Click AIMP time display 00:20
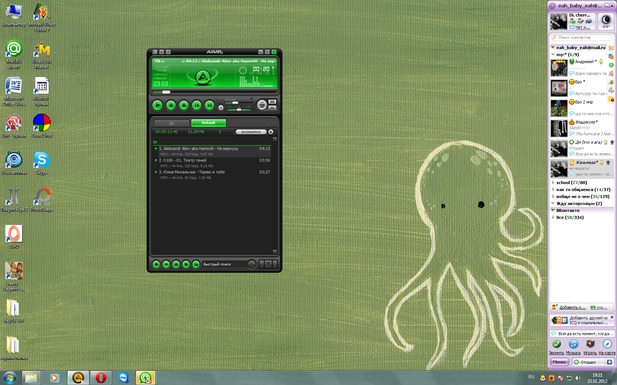This screenshot has width=617, height=385. click(261, 69)
